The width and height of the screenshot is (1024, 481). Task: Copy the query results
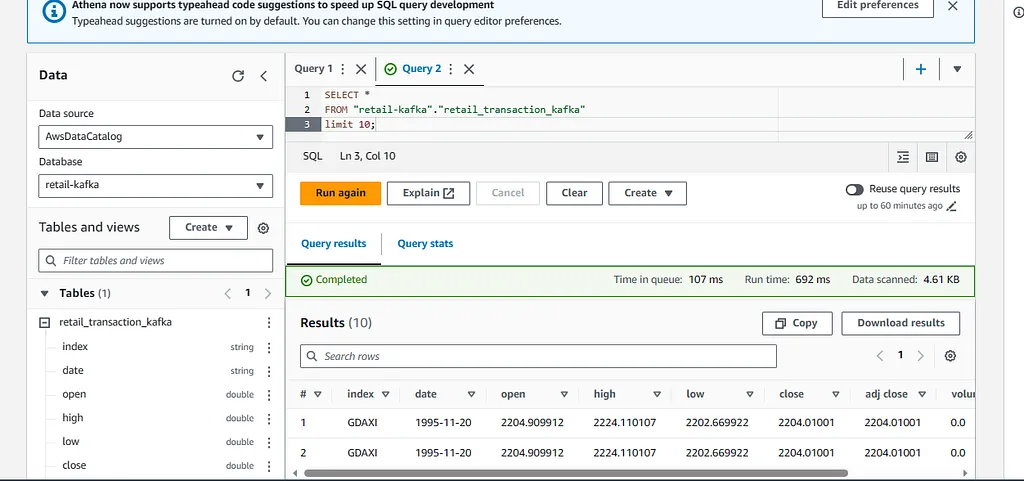797,322
